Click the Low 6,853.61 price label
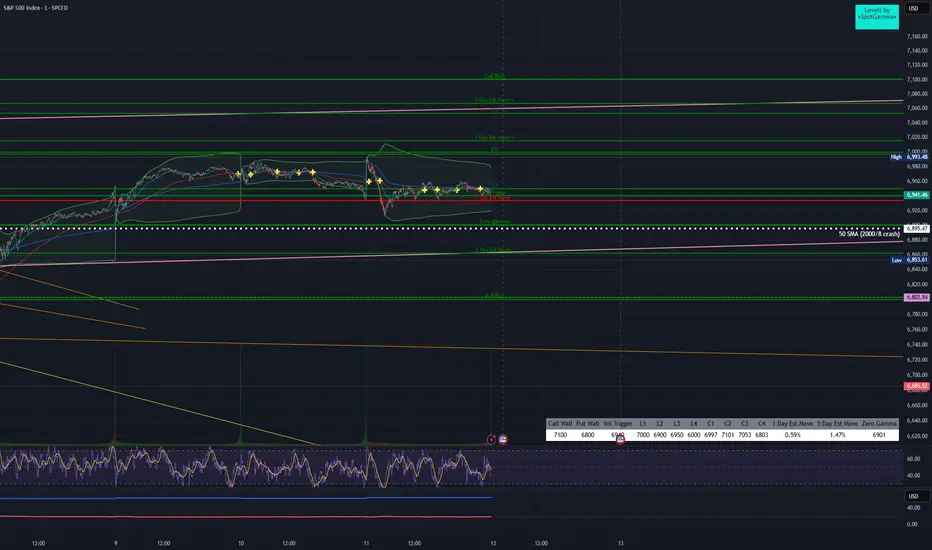Screen dimensions: 932x550 click(909, 260)
